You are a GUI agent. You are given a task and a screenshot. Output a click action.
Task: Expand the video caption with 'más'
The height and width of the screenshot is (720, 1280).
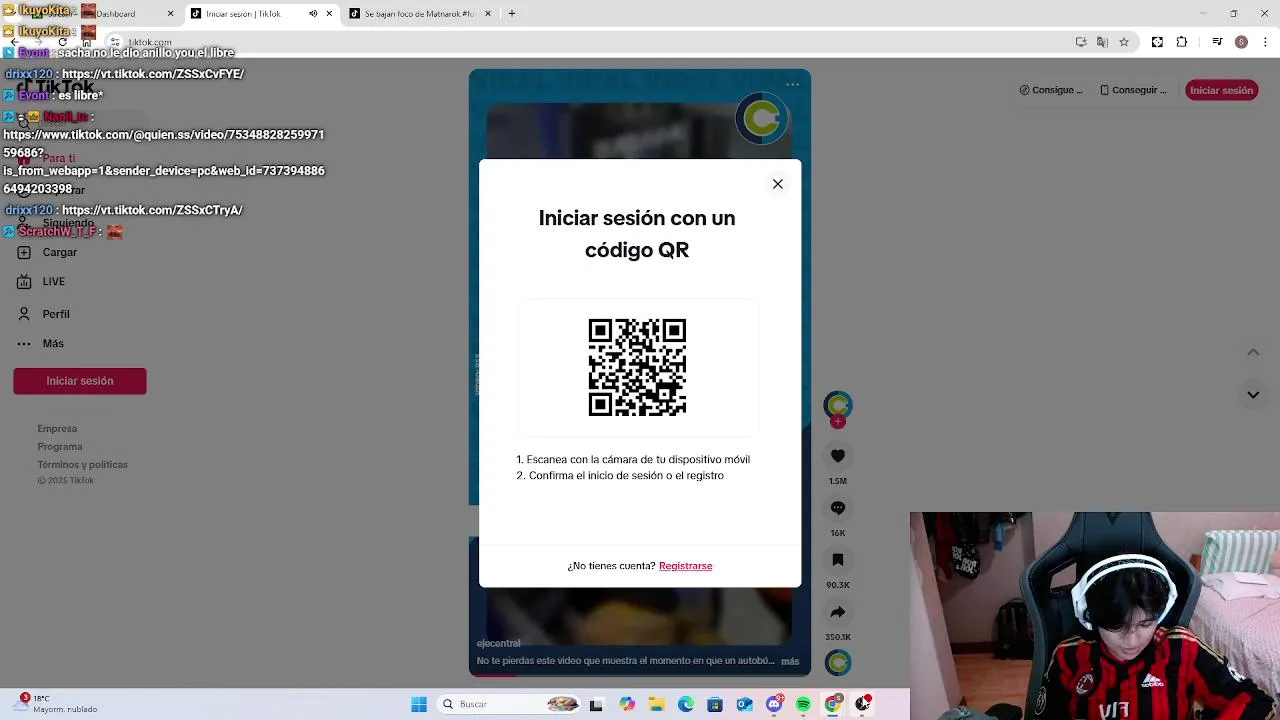click(790, 661)
